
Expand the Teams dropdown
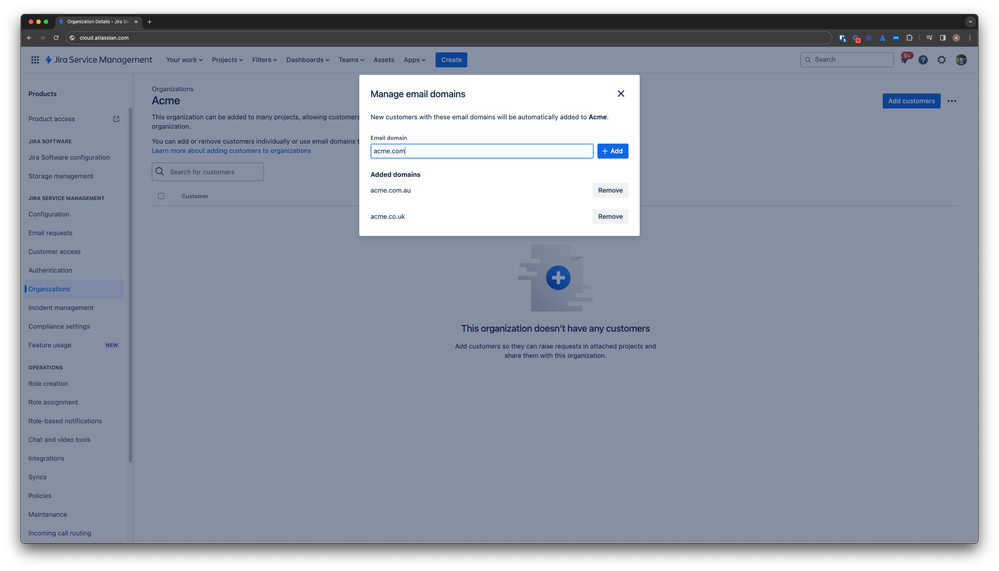(351, 60)
